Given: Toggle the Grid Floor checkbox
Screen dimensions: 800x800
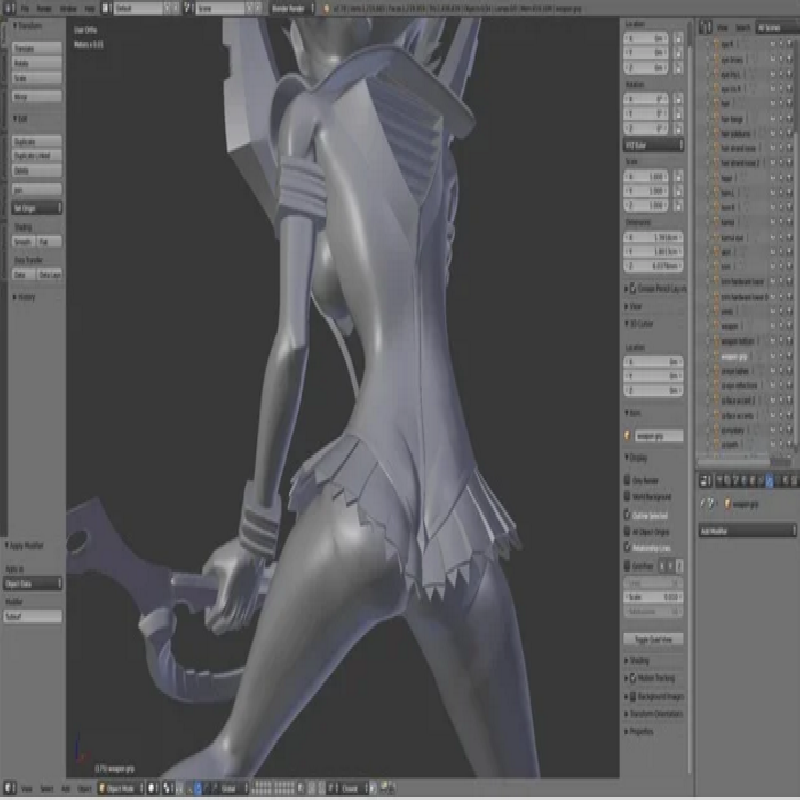Looking at the screenshot, I should [627, 566].
